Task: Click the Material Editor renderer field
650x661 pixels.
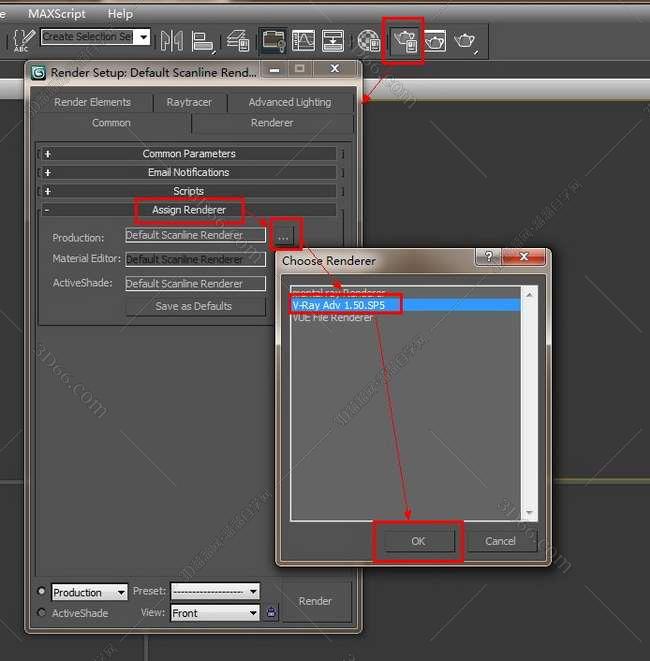Action: pos(196,259)
